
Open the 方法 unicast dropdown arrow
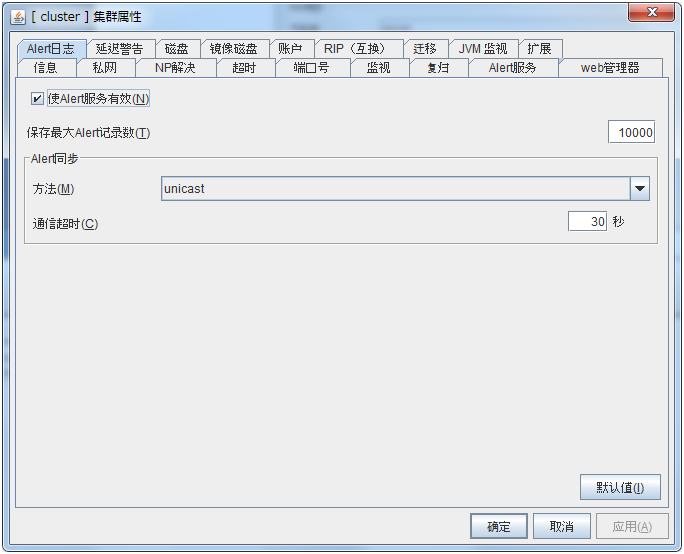[x=640, y=188]
